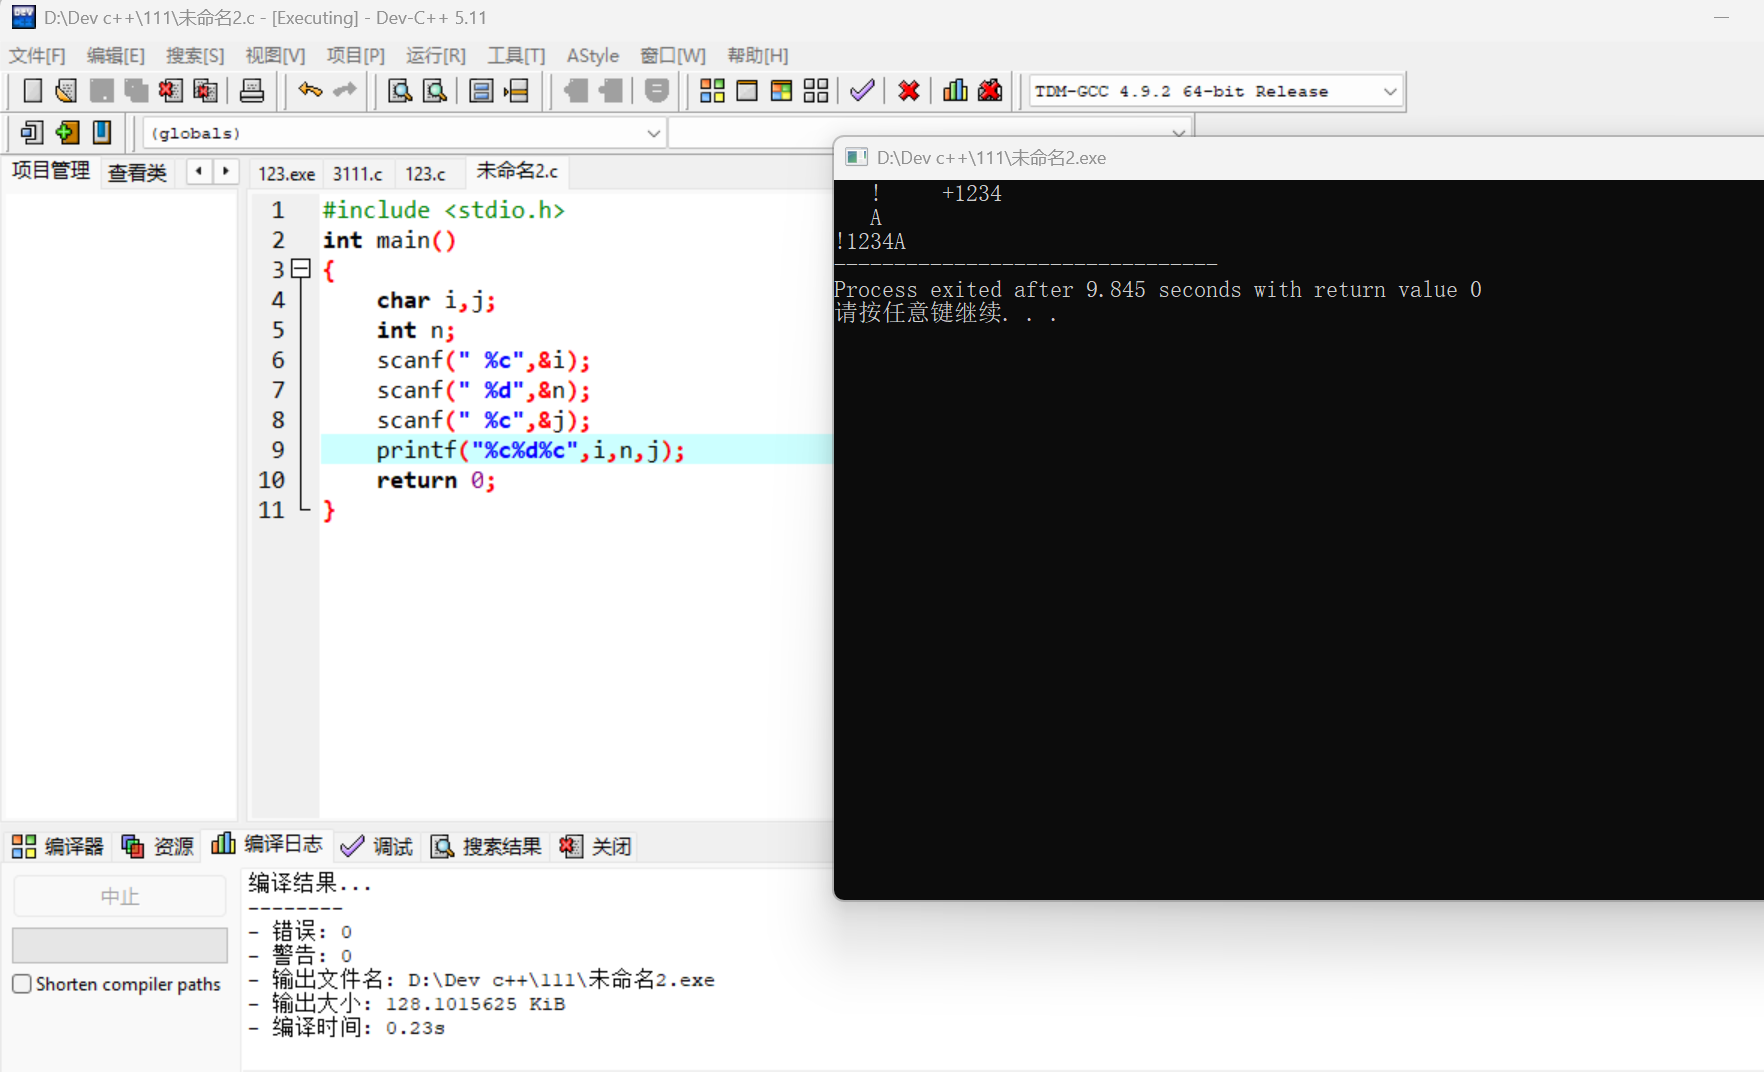Print the current file
The width and height of the screenshot is (1764, 1072).
pos(252,91)
